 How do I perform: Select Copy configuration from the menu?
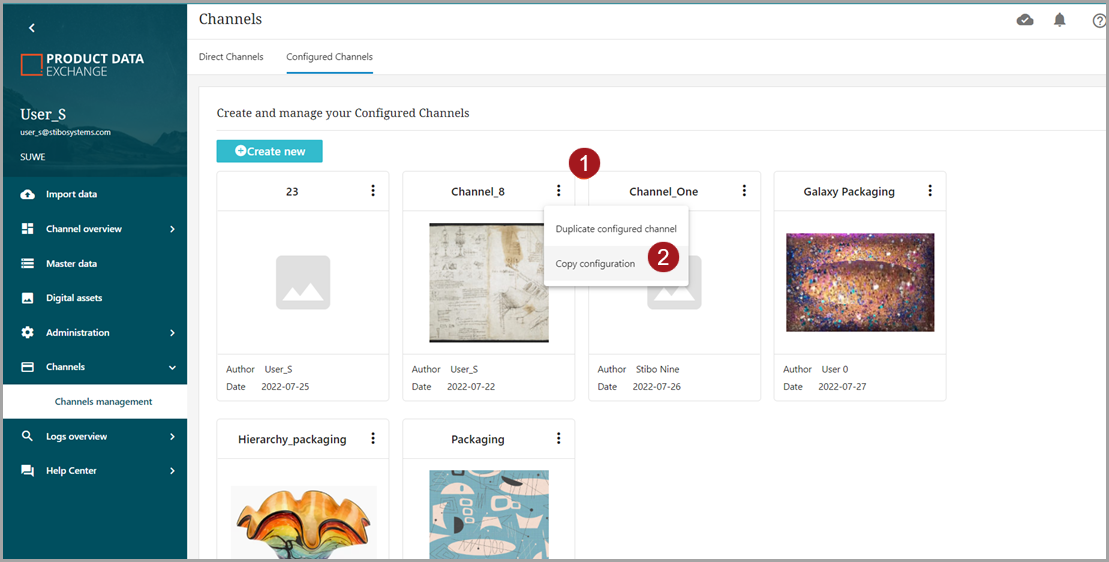595,264
